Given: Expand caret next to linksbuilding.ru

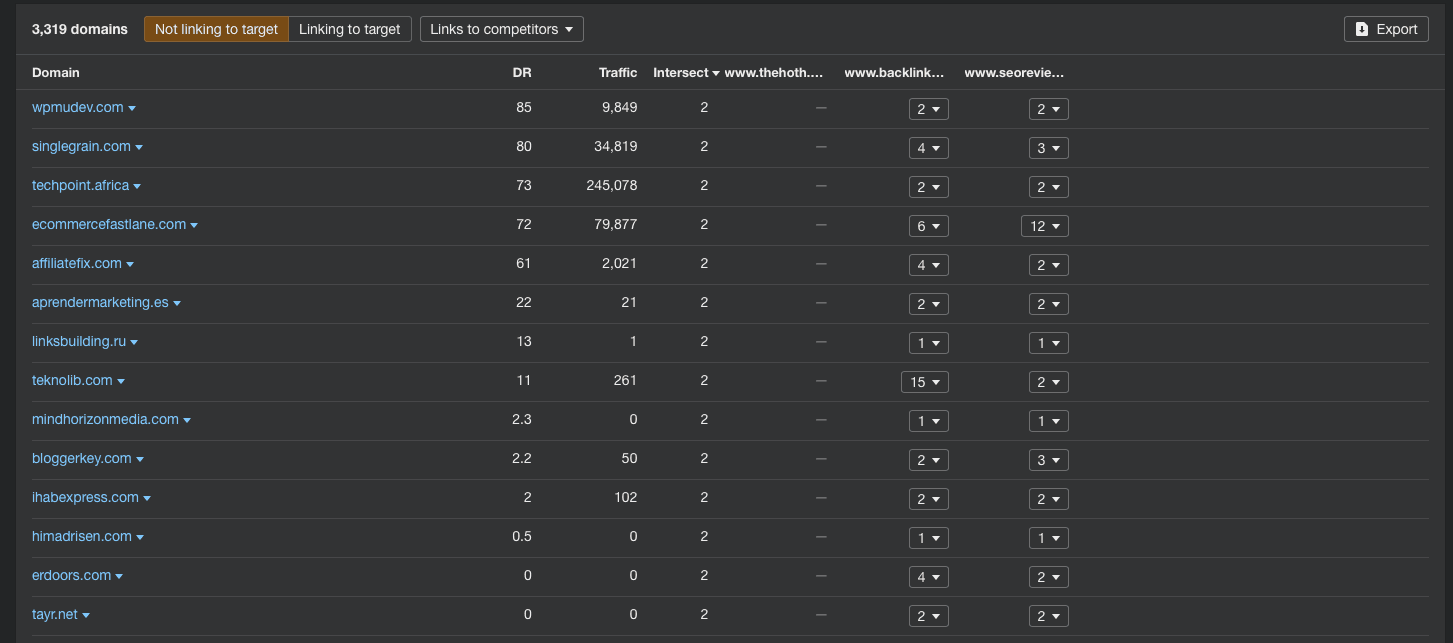Looking at the screenshot, I should (134, 342).
